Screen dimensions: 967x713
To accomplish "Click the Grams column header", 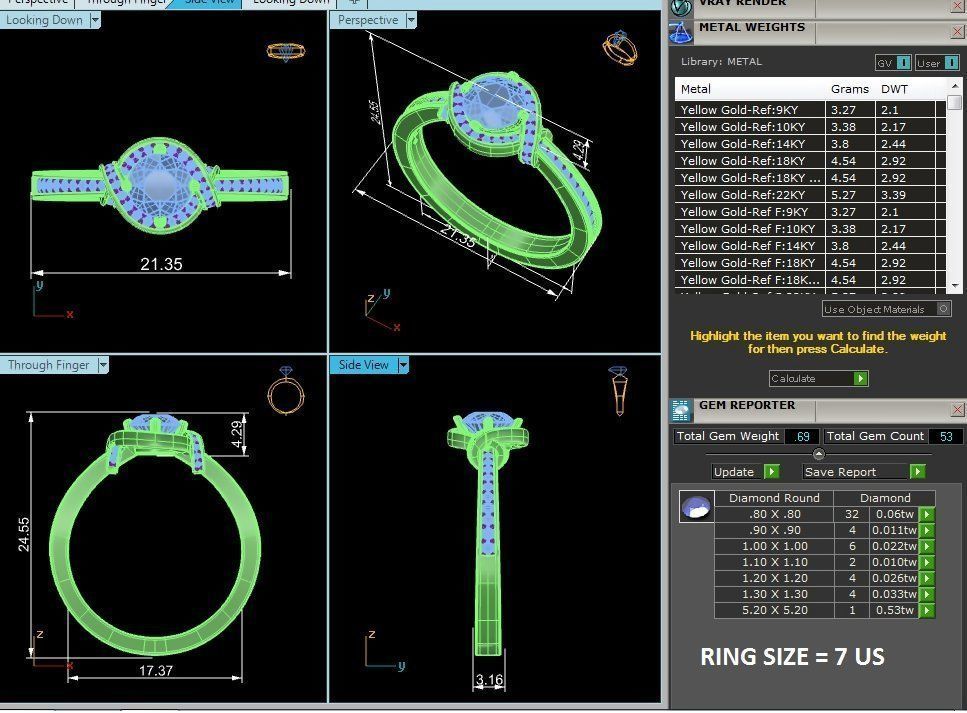I will pyautogui.click(x=849, y=89).
